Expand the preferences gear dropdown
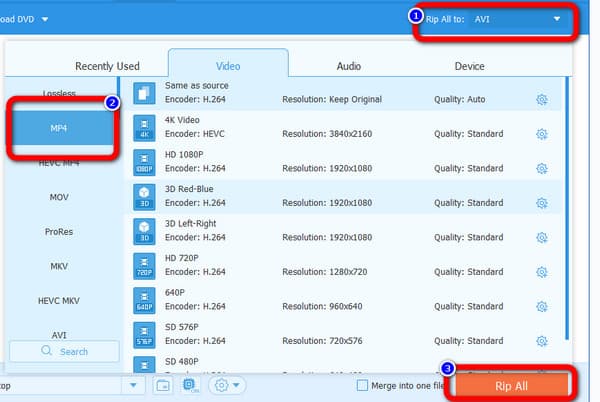 tap(227, 385)
